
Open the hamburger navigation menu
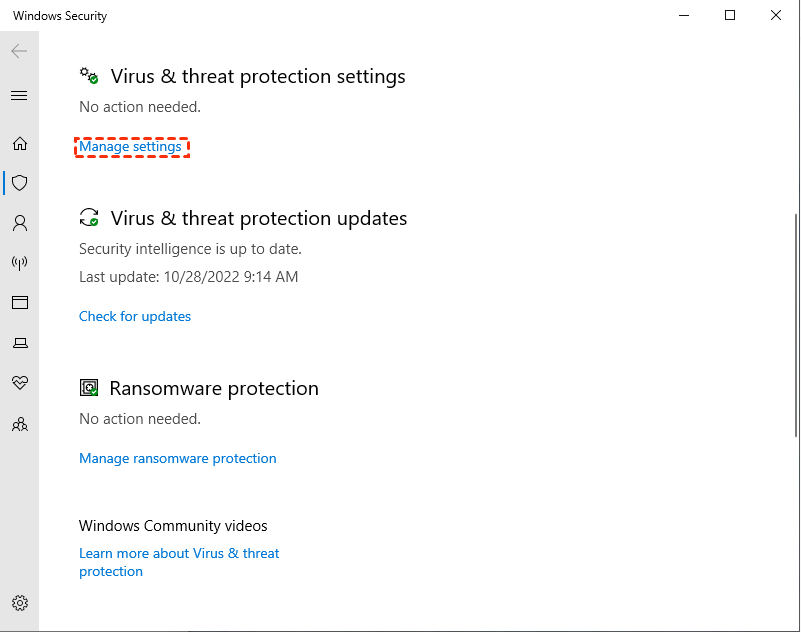(19, 96)
